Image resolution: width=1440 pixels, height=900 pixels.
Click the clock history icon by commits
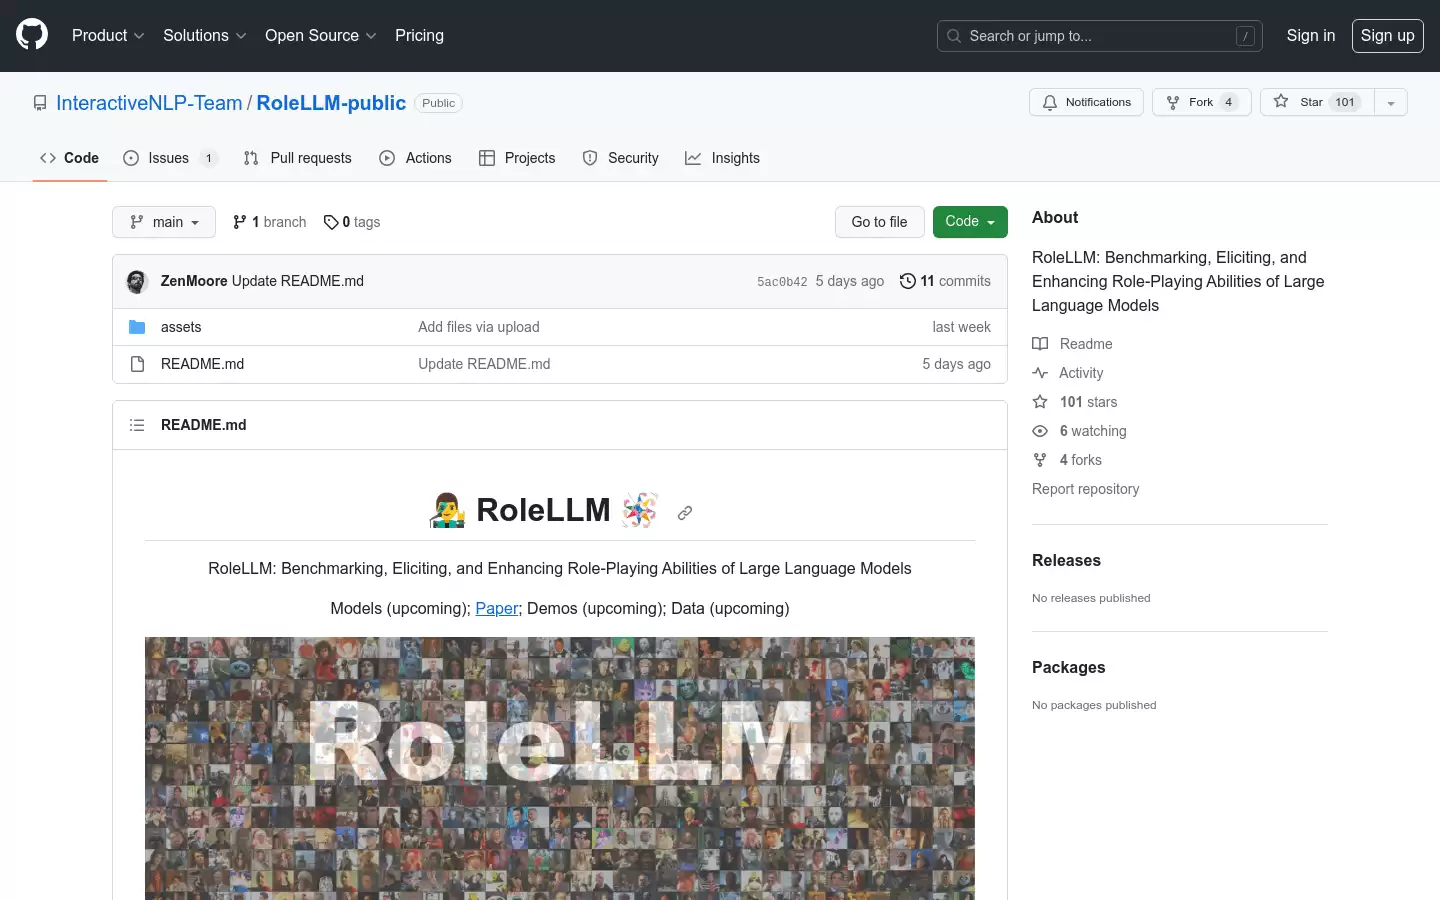point(908,281)
